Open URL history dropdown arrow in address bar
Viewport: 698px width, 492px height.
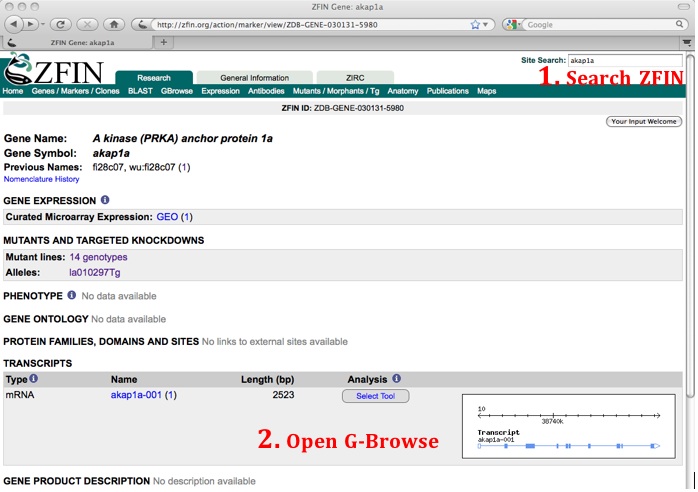coord(487,23)
